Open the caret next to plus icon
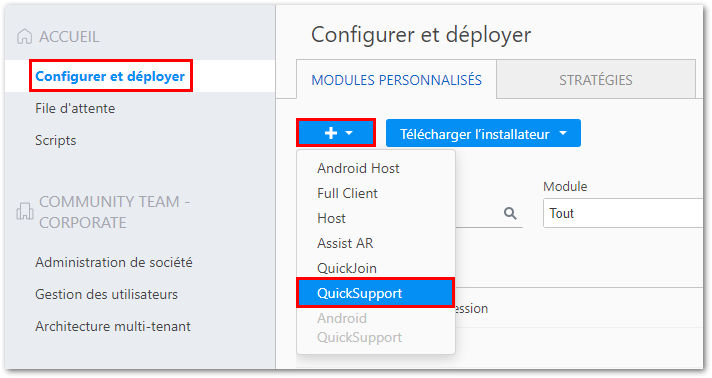712x378 pixels. (x=349, y=133)
